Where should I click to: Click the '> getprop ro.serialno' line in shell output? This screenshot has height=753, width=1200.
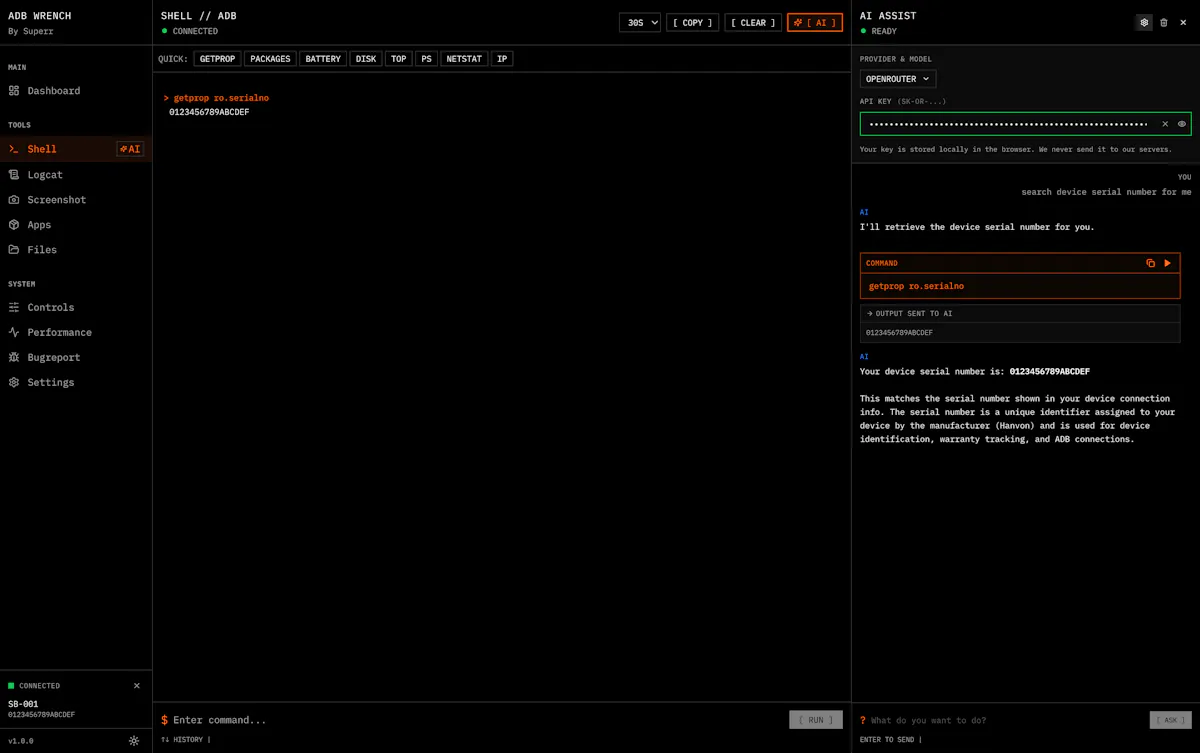pyautogui.click(x=216, y=98)
